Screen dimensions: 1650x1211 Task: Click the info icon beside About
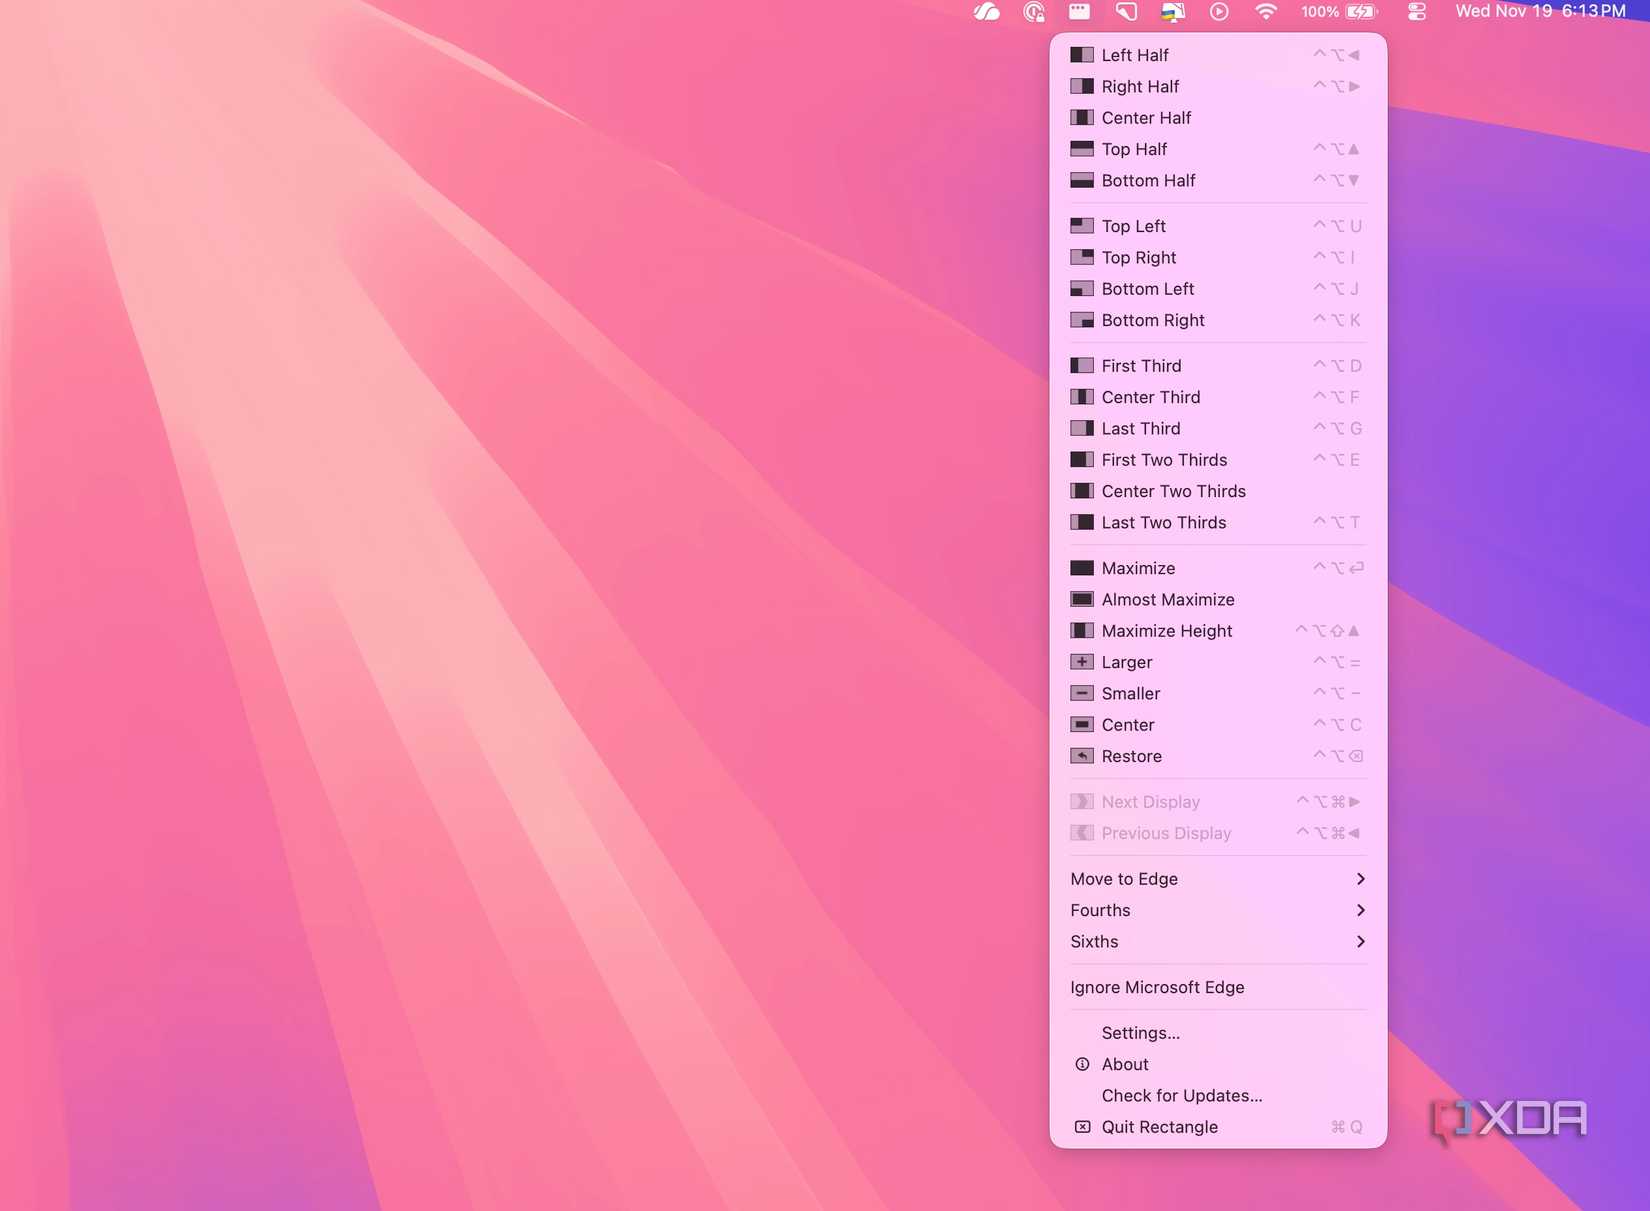(x=1082, y=1064)
